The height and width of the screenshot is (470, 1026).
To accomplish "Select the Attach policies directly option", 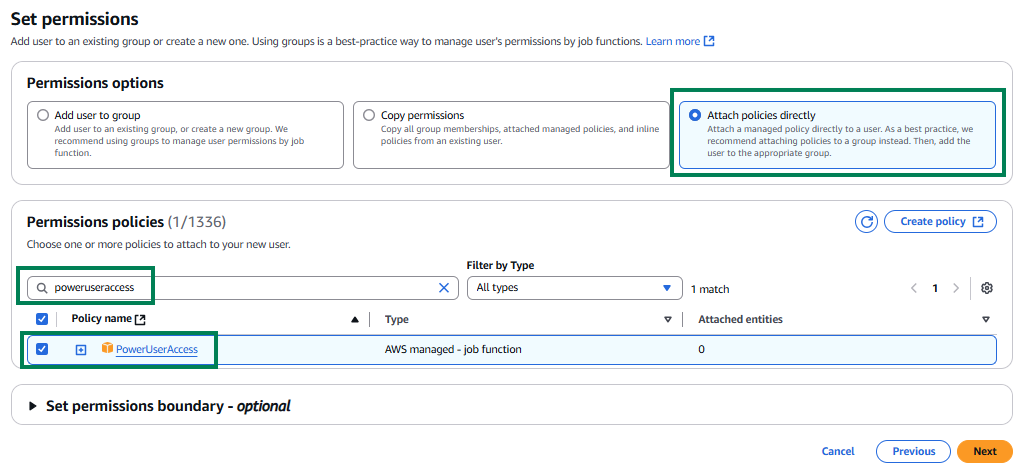I will coord(695,115).
